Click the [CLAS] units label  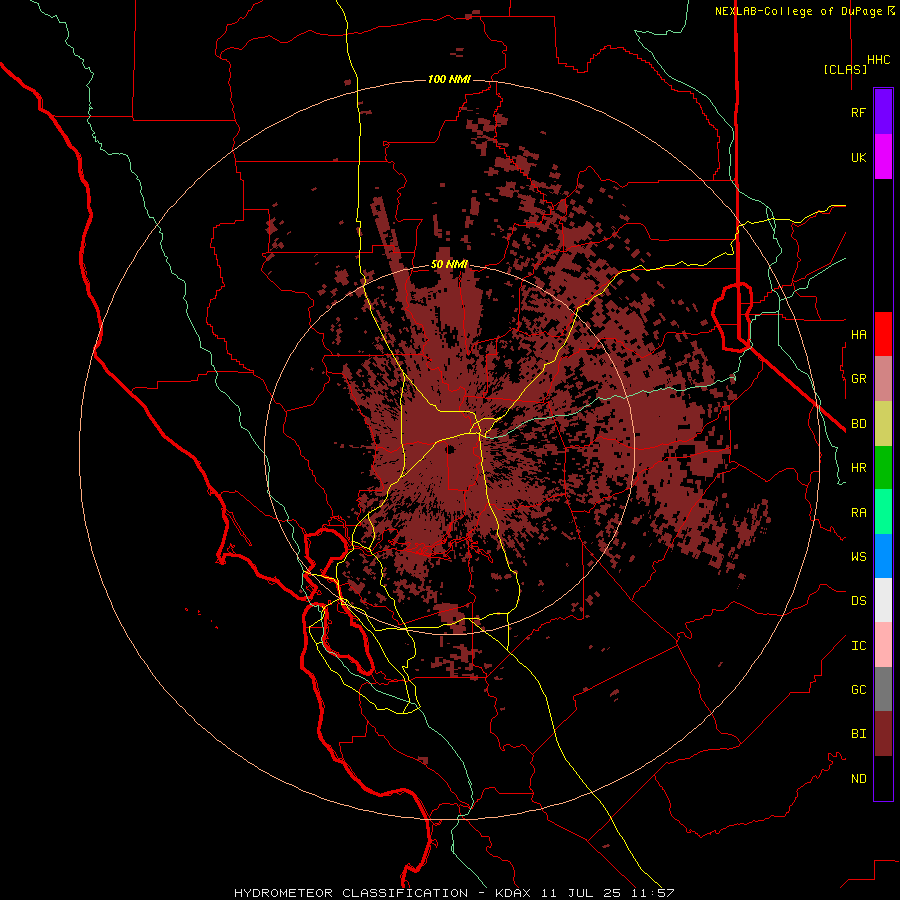coord(845,69)
